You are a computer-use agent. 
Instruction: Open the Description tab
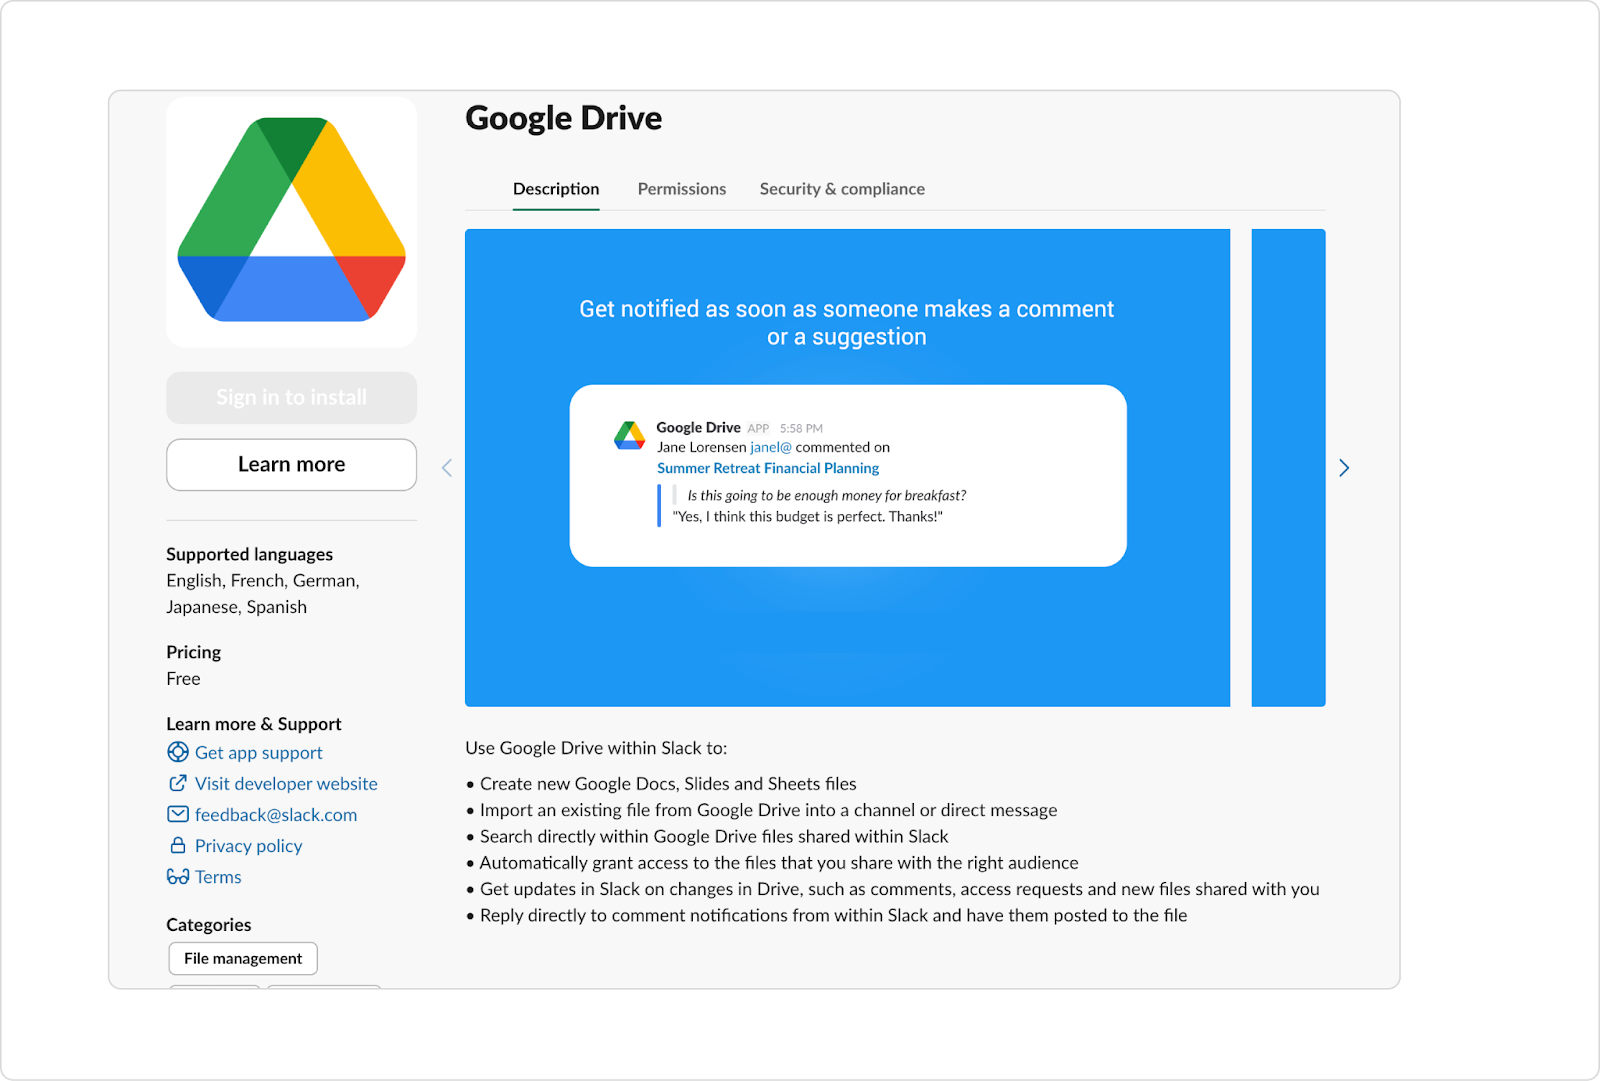coord(556,189)
